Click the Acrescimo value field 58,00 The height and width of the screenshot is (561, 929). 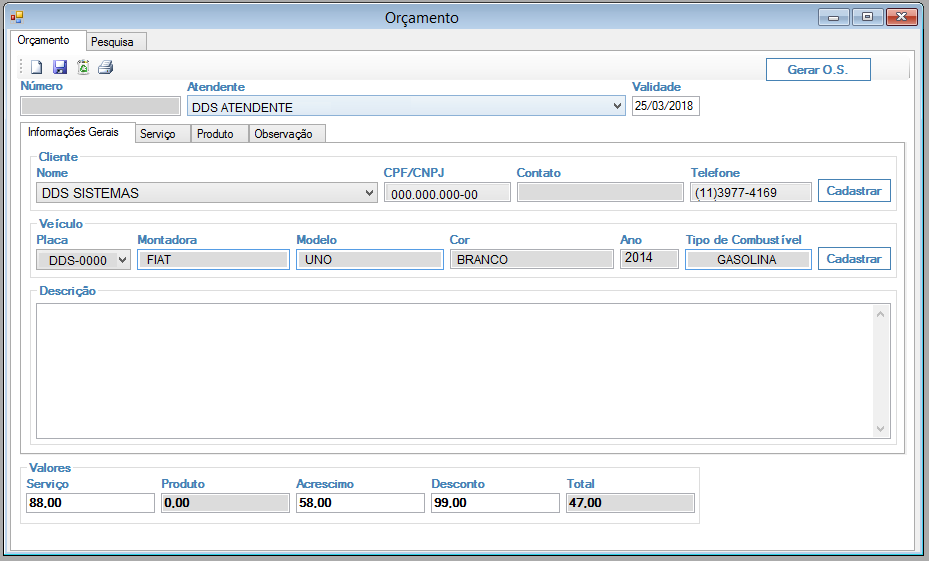click(360, 503)
